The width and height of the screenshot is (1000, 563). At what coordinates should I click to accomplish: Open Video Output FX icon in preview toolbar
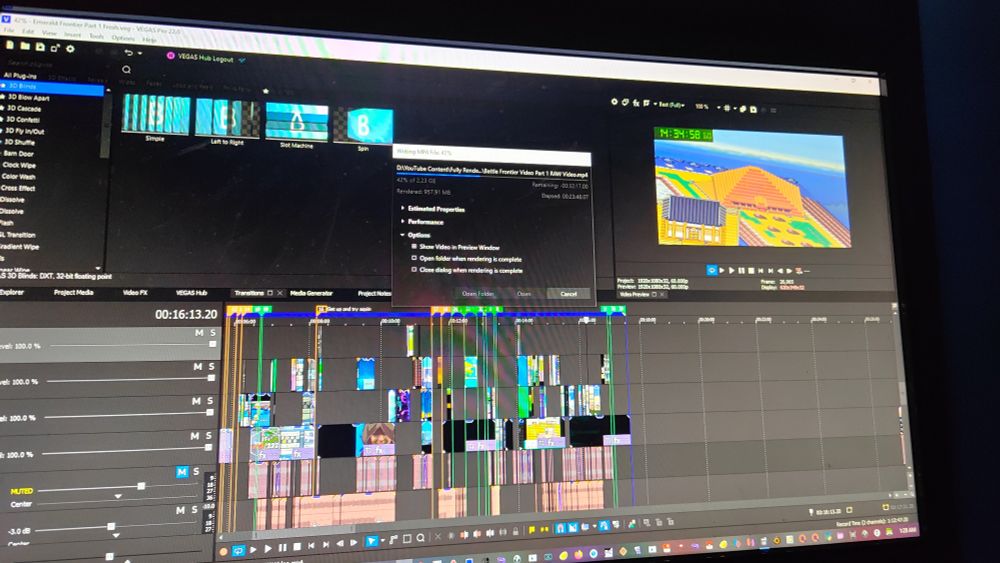point(636,103)
